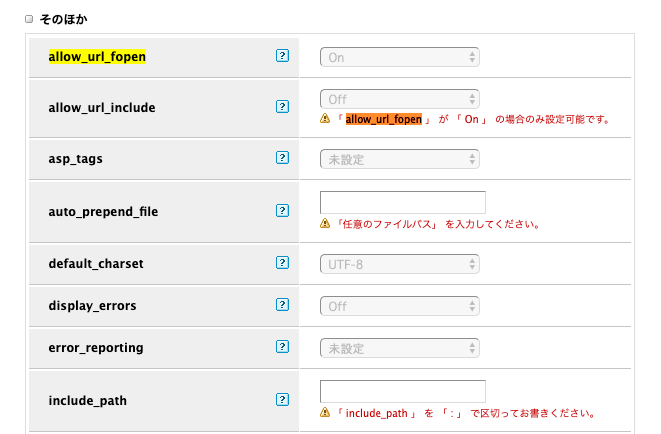This screenshot has width=661, height=434.
Task: Click warning icon beside allow_url_fopen note
Action: click(x=325, y=118)
